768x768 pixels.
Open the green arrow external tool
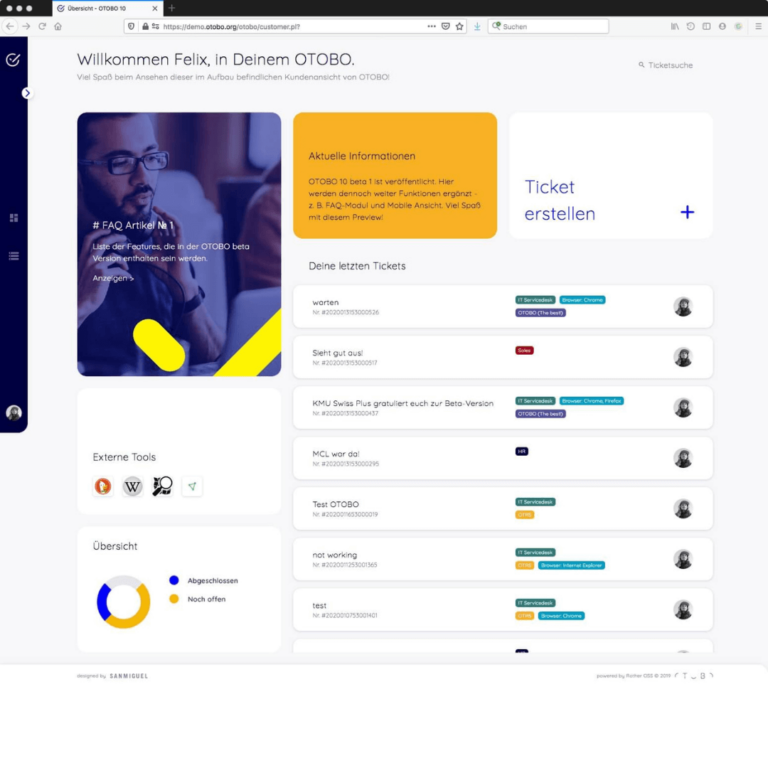click(x=192, y=486)
